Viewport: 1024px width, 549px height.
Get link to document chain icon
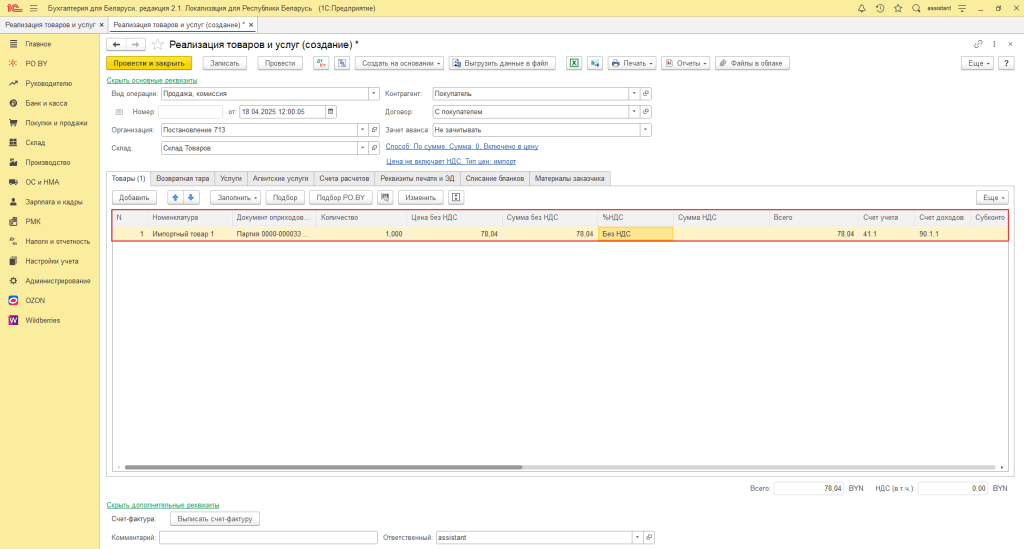coord(978,44)
